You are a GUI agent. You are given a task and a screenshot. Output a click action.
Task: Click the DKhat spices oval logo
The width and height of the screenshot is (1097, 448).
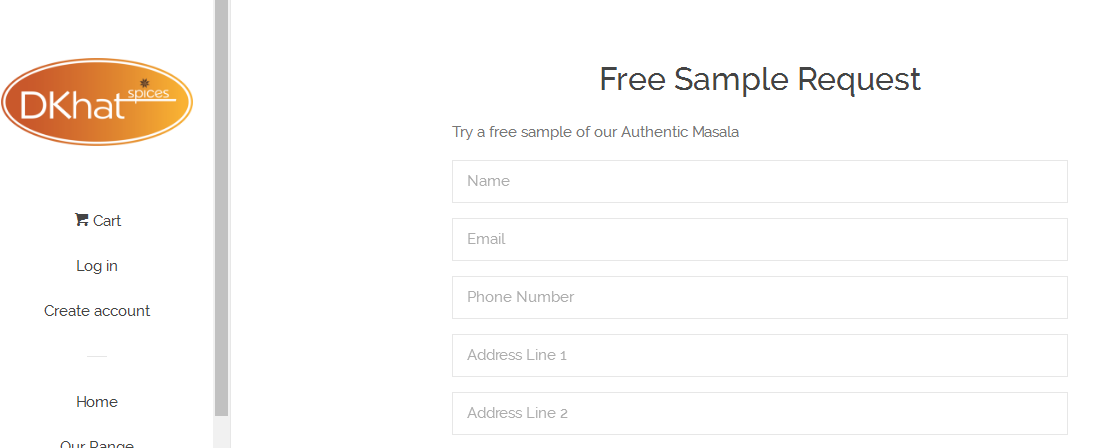[x=97, y=102]
